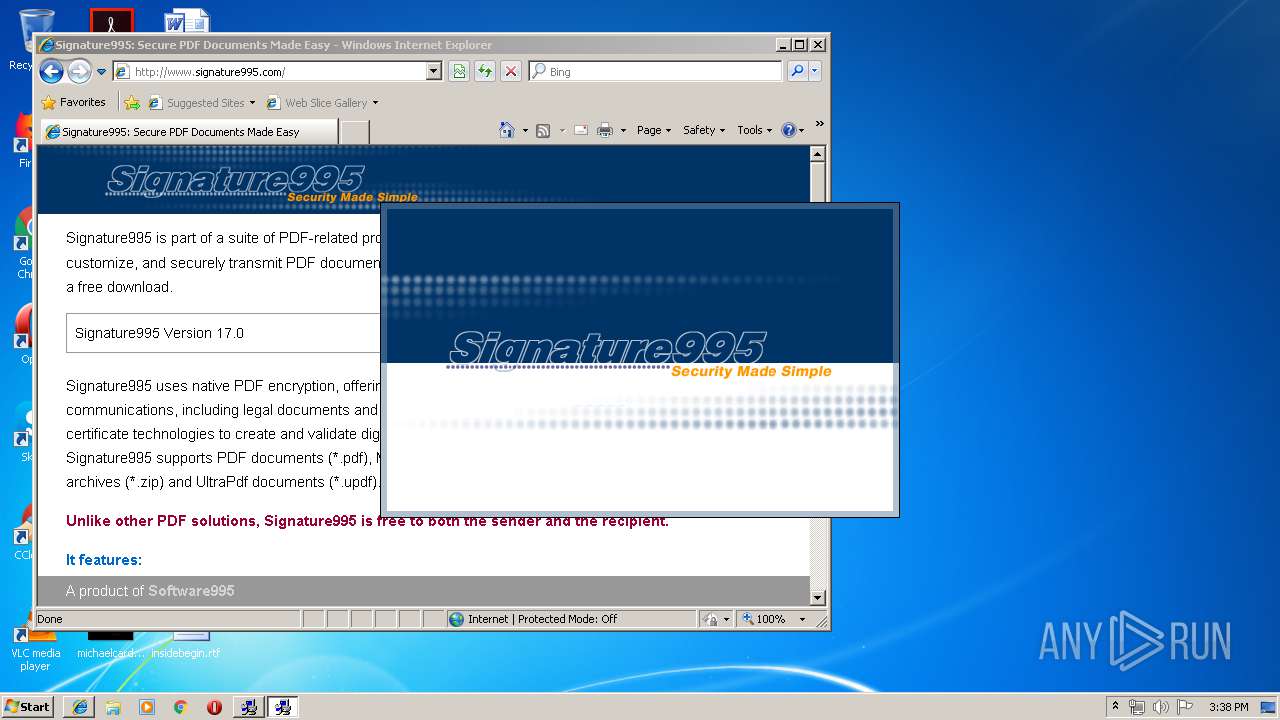Click Chrome icon on the taskbar

tap(181, 707)
